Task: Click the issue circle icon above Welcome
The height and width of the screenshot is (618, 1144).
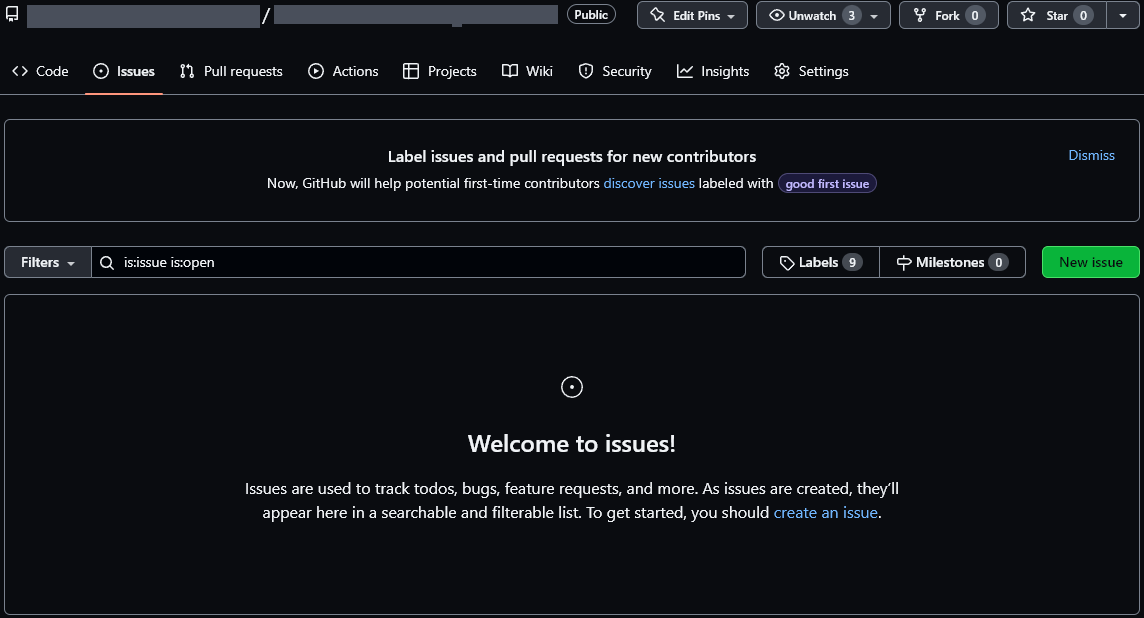Action: 572,387
